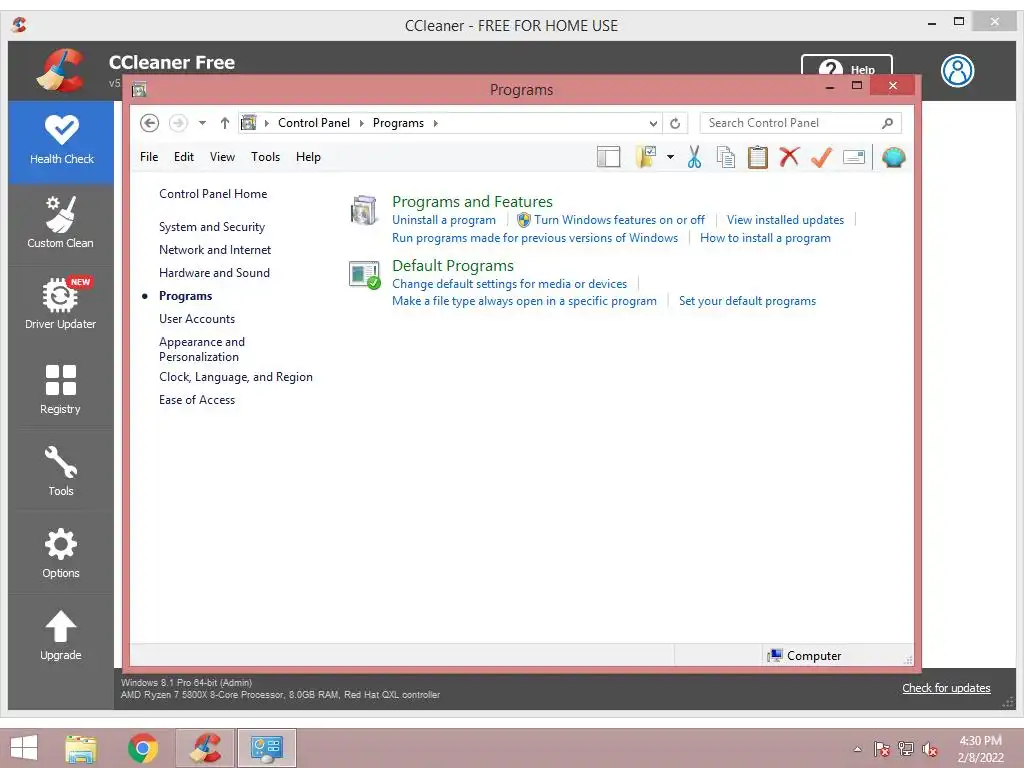Click How to install a program
Image resolution: width=1024 pixels, height=768 pixels.
pyautogui.click(x=765, y=238)
